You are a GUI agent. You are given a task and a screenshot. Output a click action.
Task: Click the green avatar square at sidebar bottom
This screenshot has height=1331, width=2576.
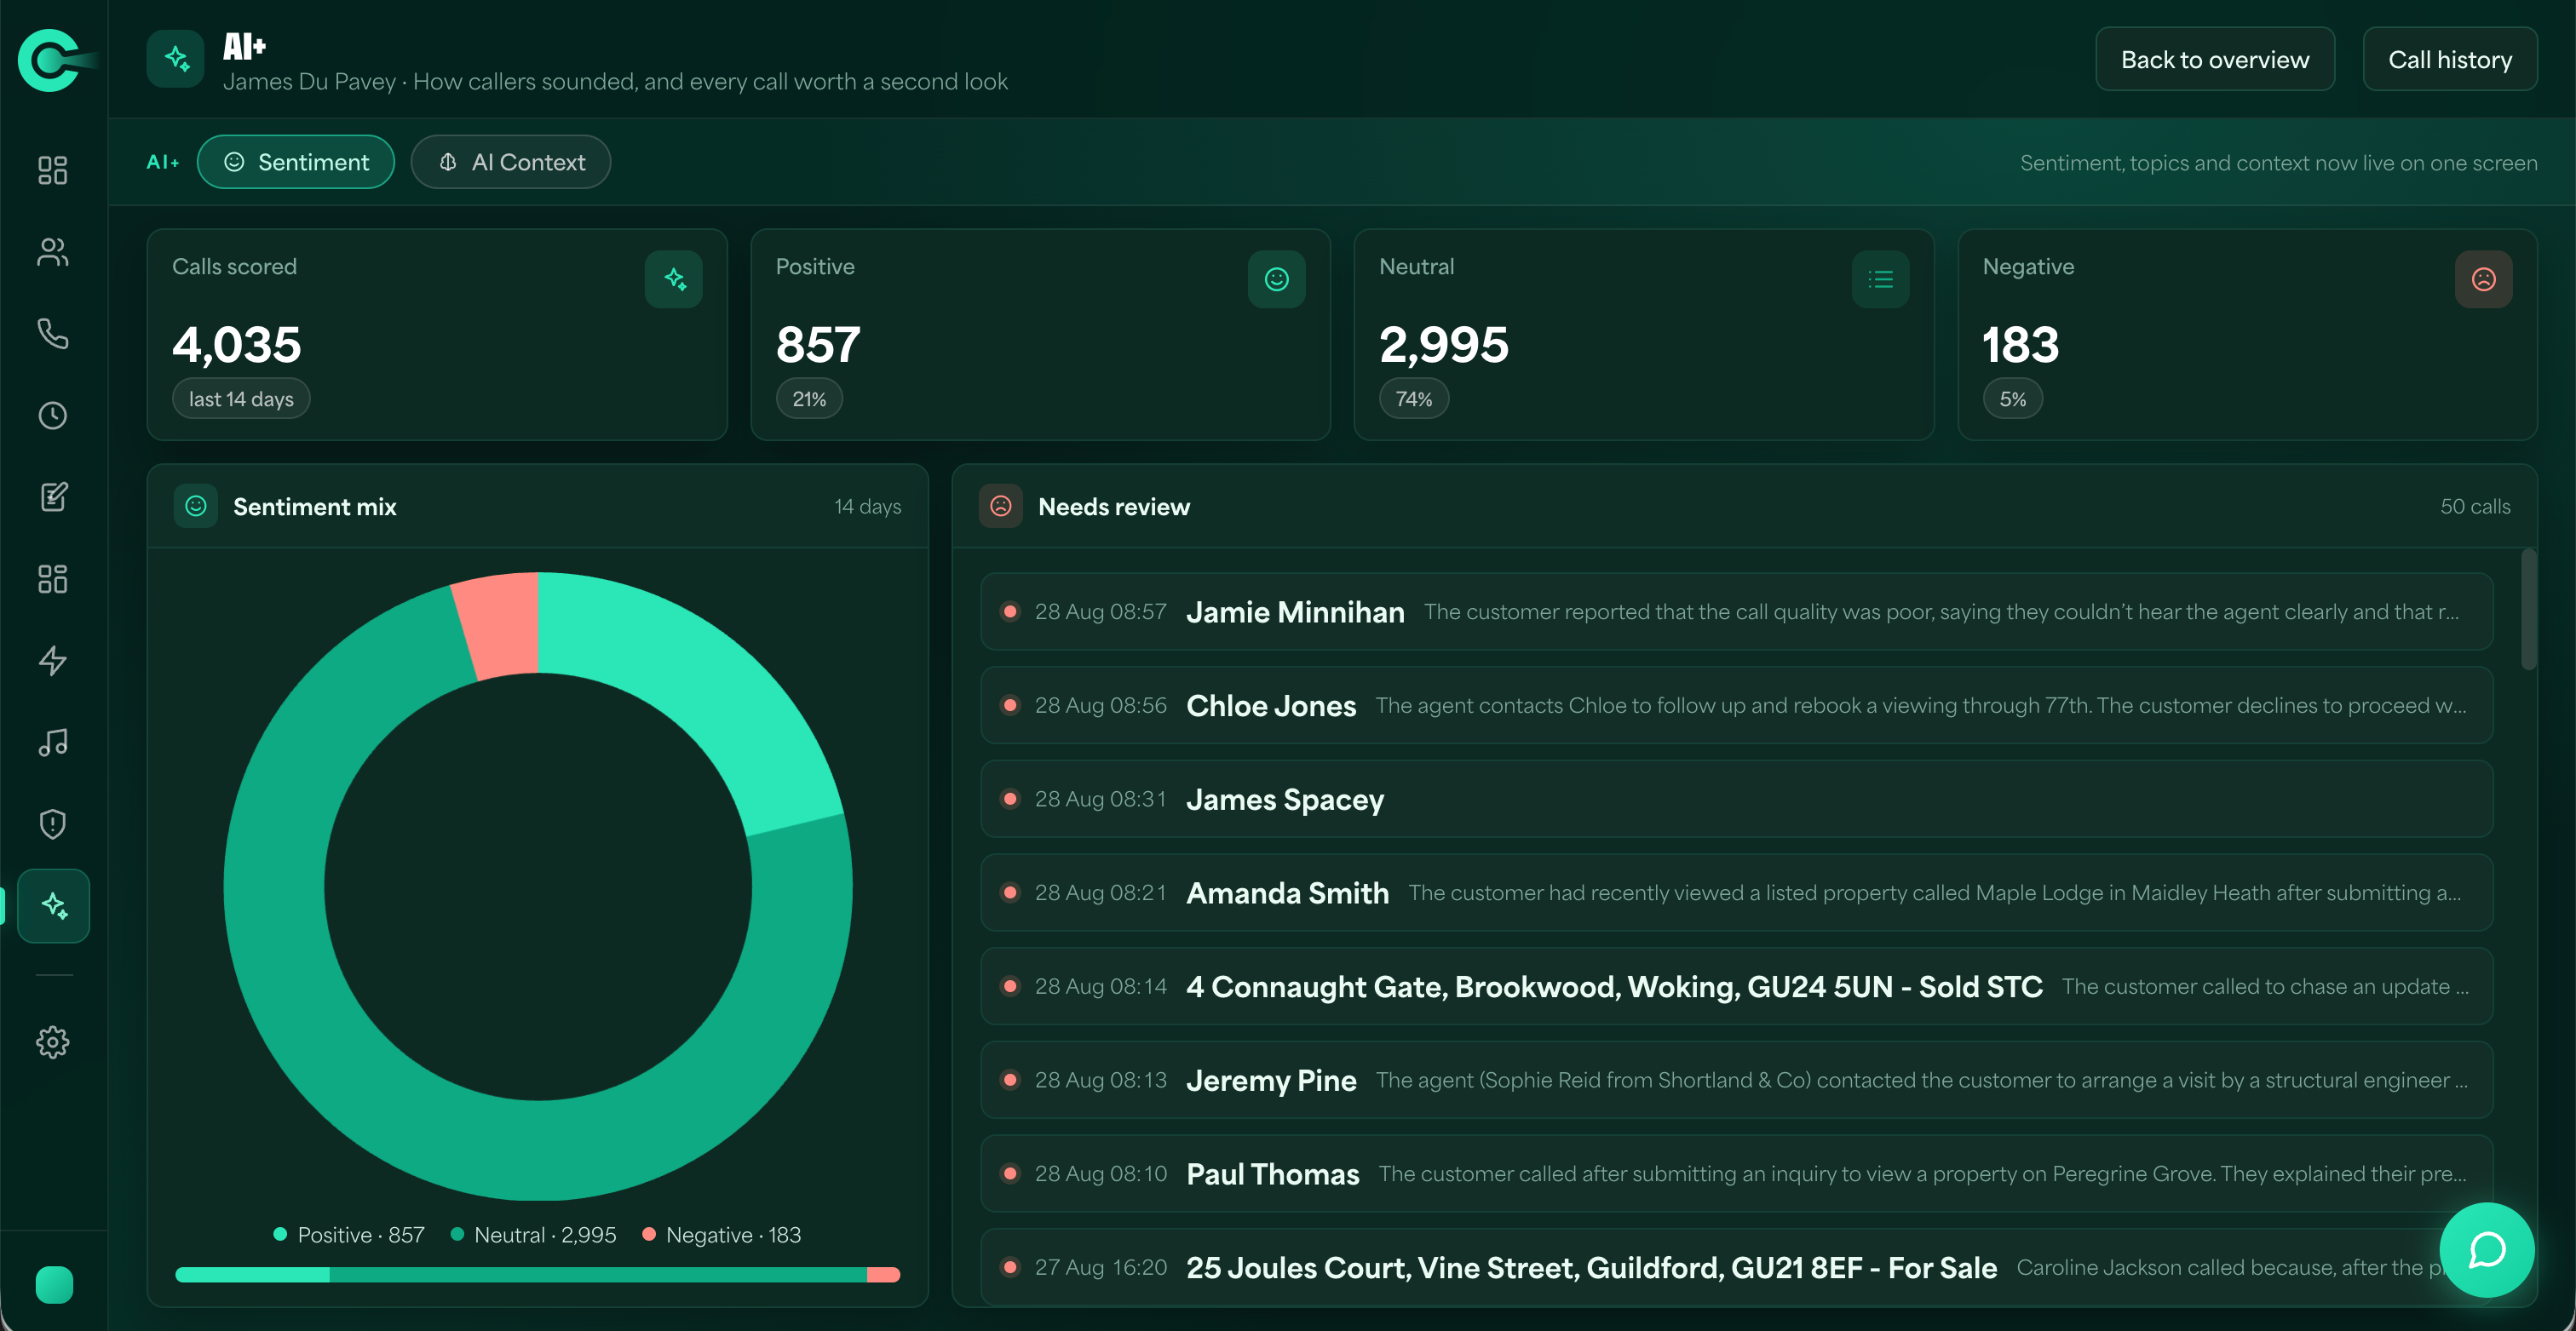pyautogui.click(x=54, y=1284)
